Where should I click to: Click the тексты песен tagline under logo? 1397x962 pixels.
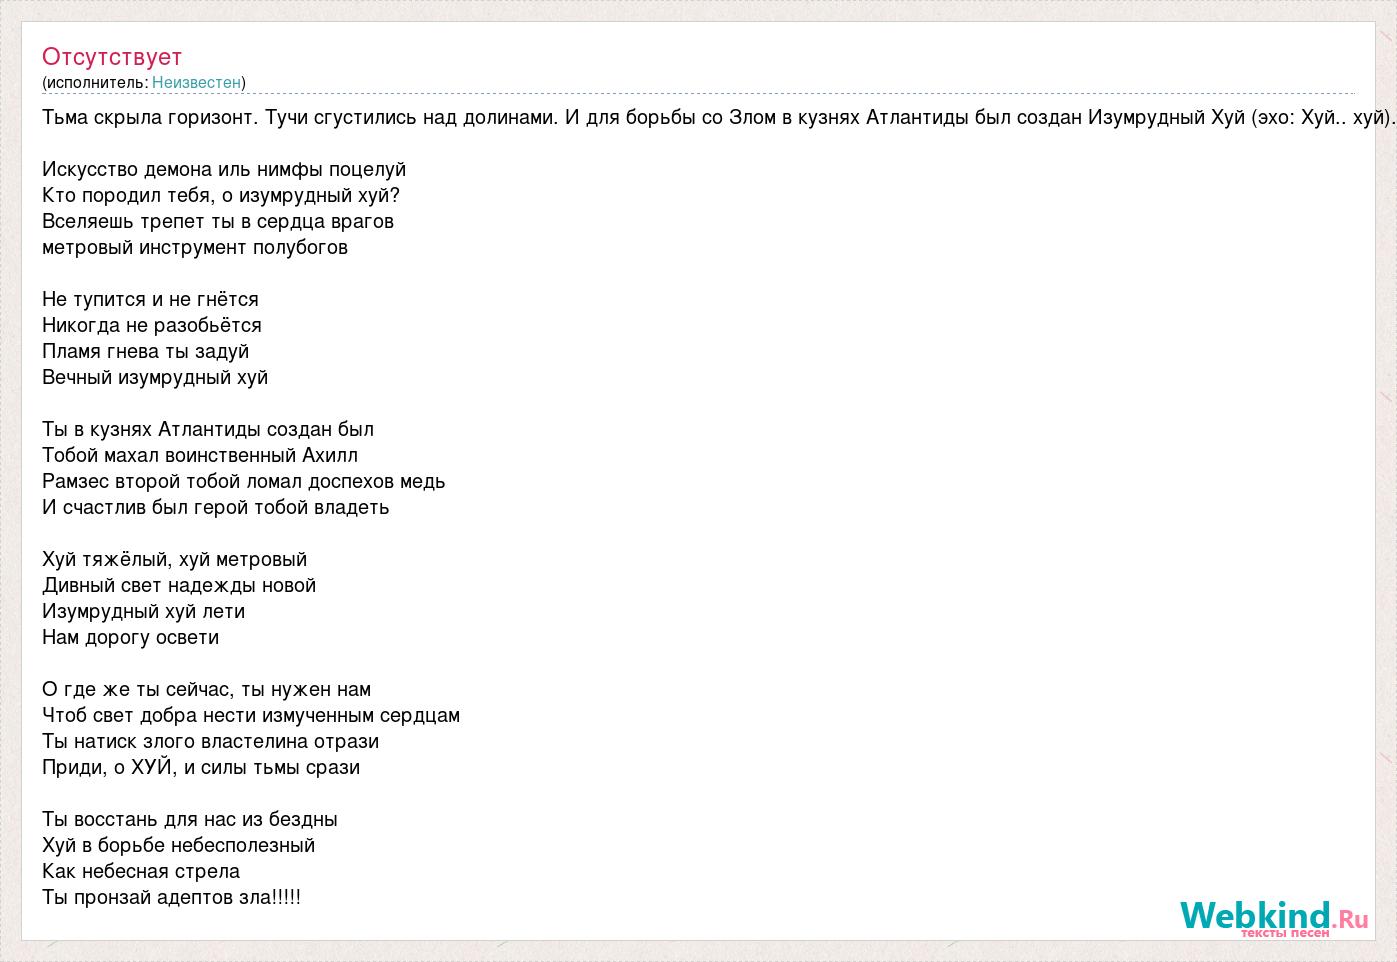pos(1285,932)
